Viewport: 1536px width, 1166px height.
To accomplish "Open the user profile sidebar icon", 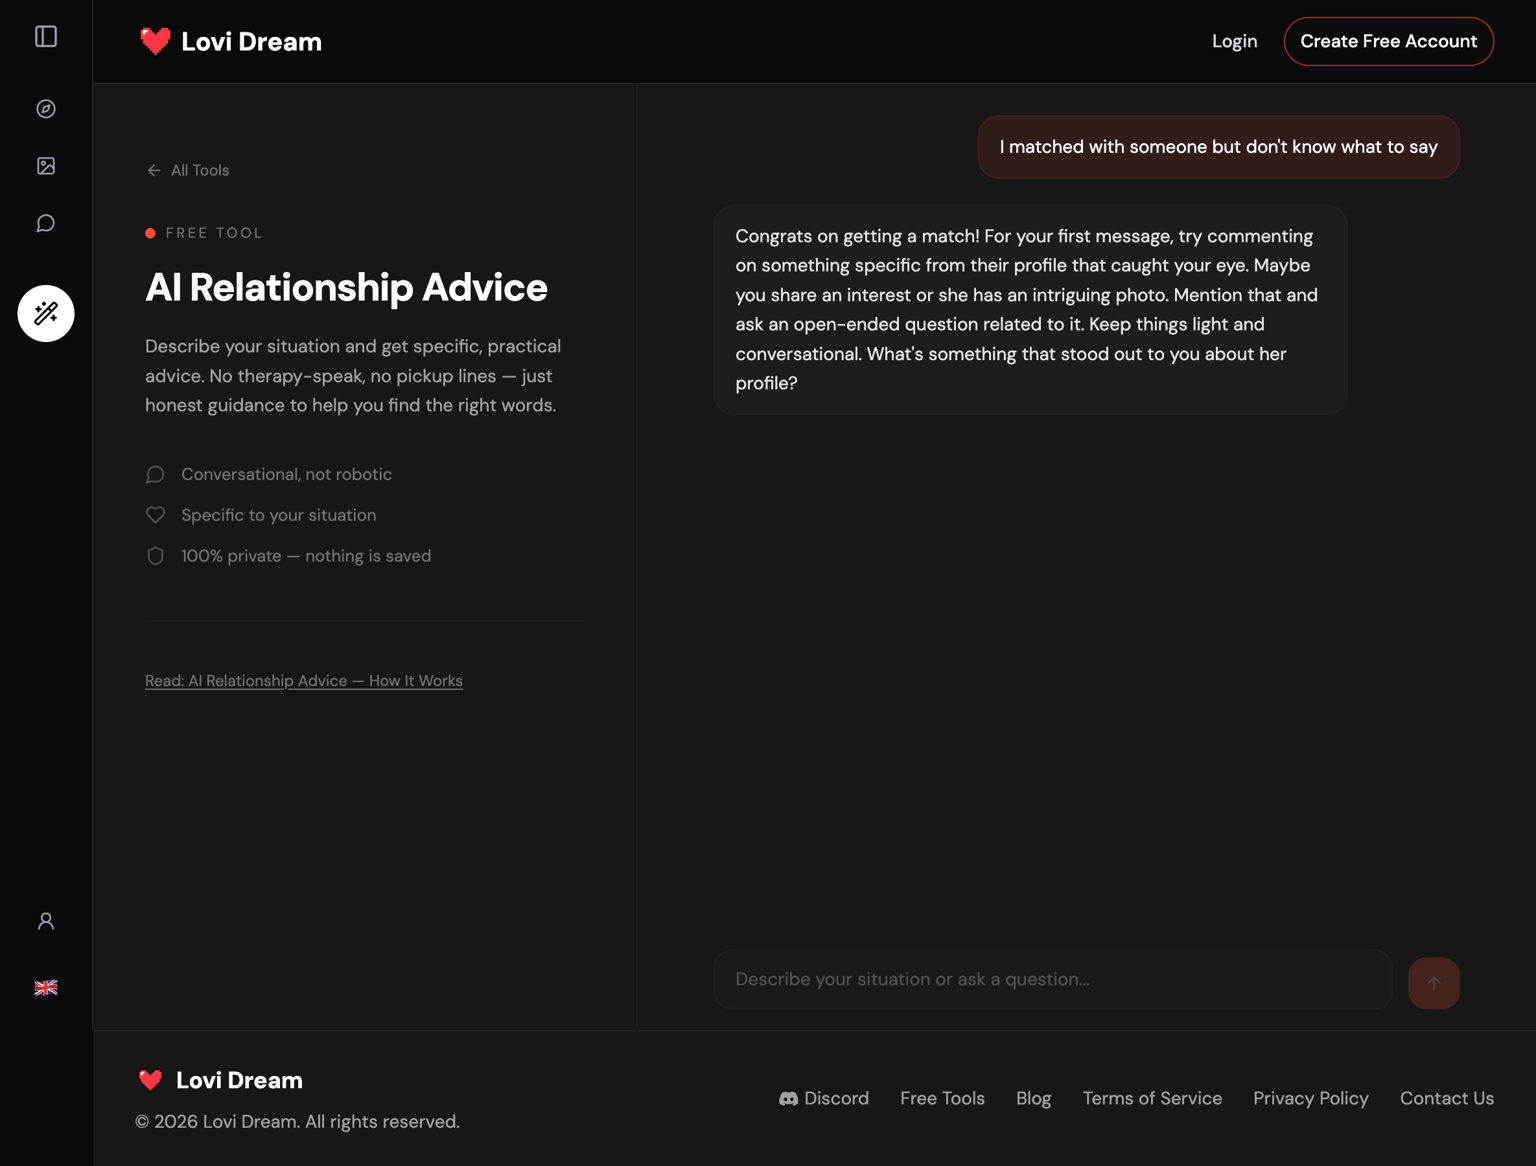I will click(x=46, y=921).
